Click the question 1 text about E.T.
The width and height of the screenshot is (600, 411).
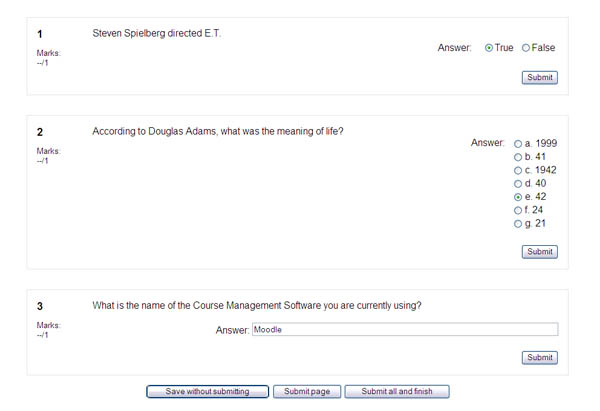[157, 33]
